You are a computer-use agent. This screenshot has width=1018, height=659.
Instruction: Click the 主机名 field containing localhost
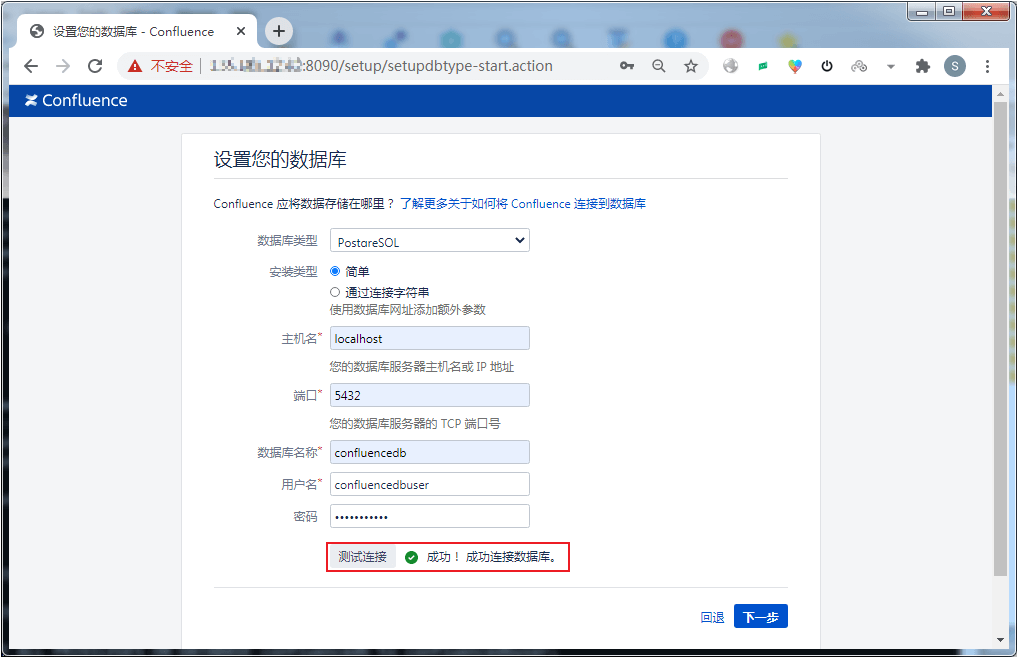(x=430, y=338)
